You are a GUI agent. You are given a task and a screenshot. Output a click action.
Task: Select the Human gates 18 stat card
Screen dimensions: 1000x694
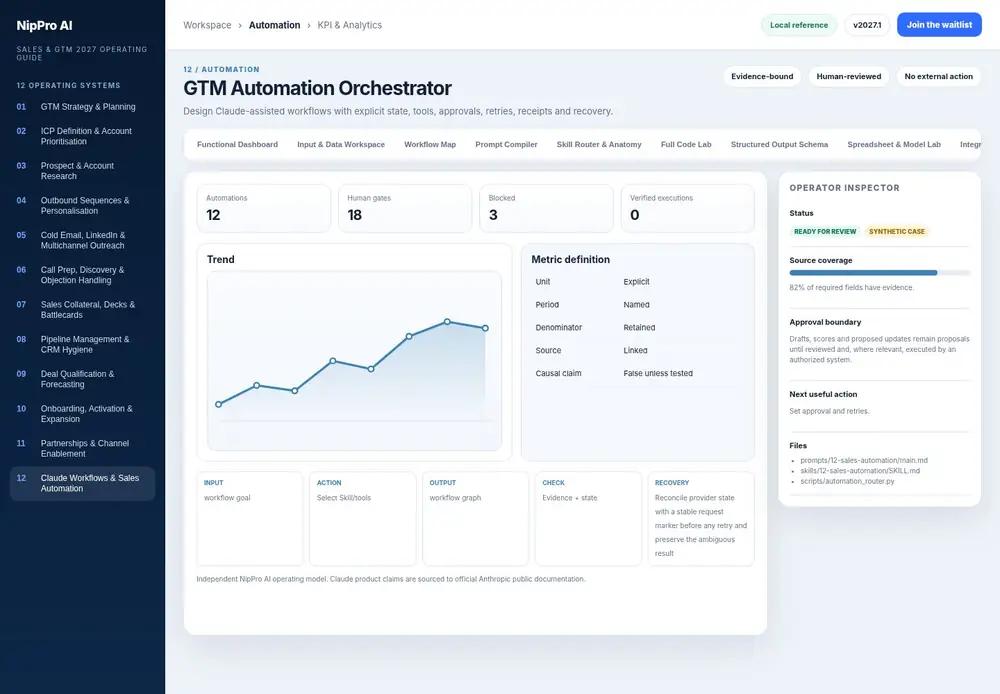point(405,209)
